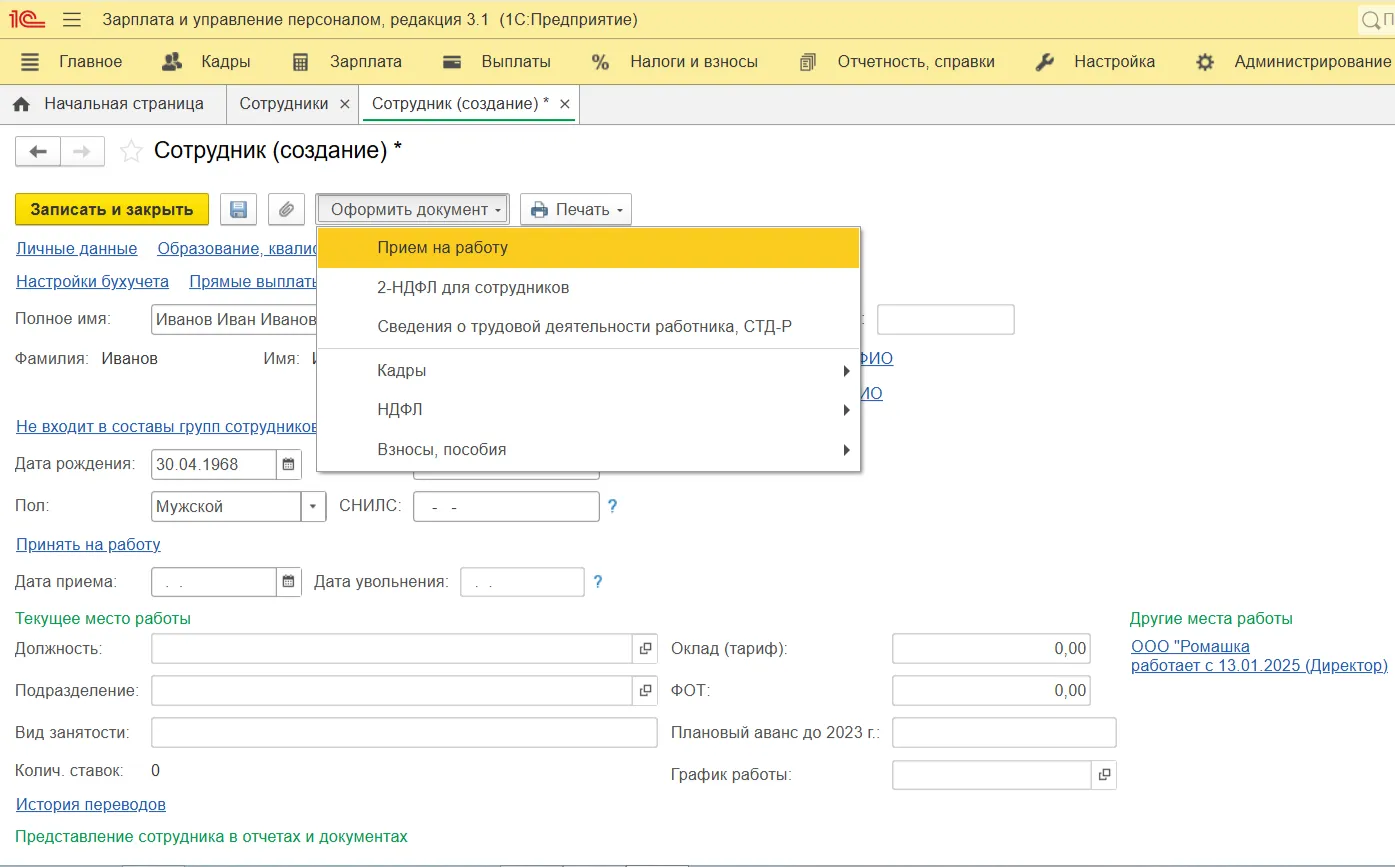Open the График работы selection button
The width and height of the screenshot is (1395, 867).
pyautogui.click(x=1104, y=775)
